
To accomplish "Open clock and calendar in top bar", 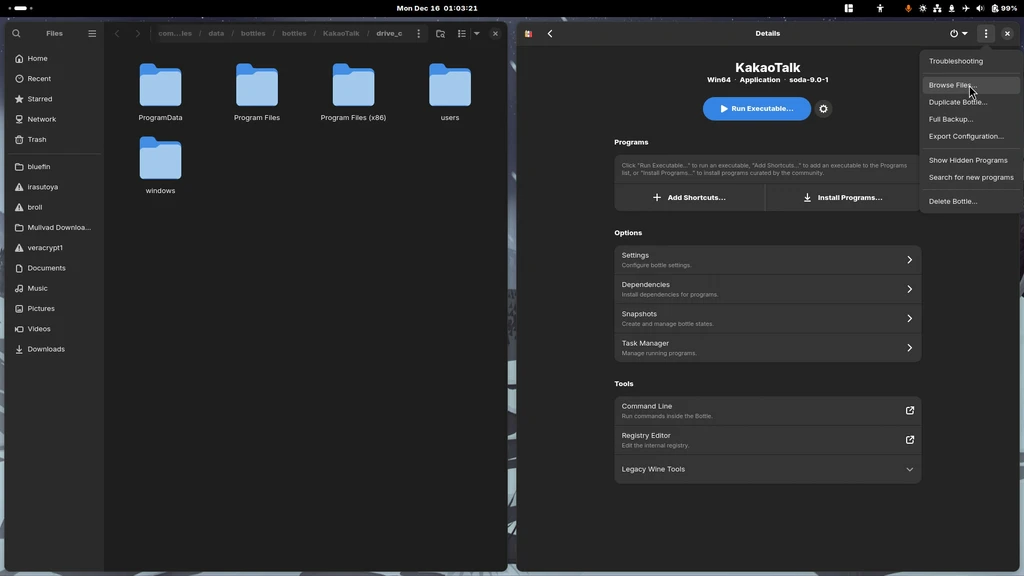I will (x=437, y=8).
